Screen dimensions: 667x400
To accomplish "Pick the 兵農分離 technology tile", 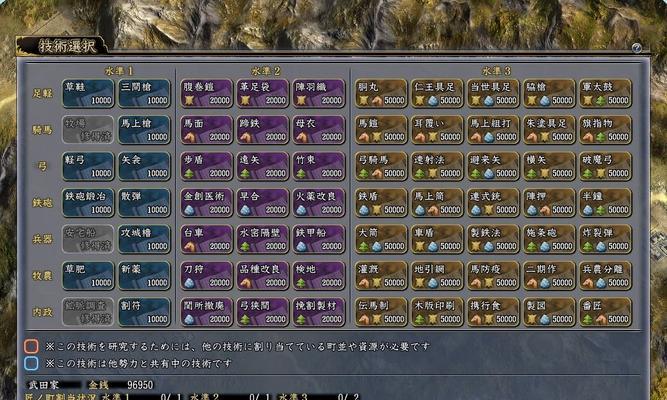I will (605, 276).
